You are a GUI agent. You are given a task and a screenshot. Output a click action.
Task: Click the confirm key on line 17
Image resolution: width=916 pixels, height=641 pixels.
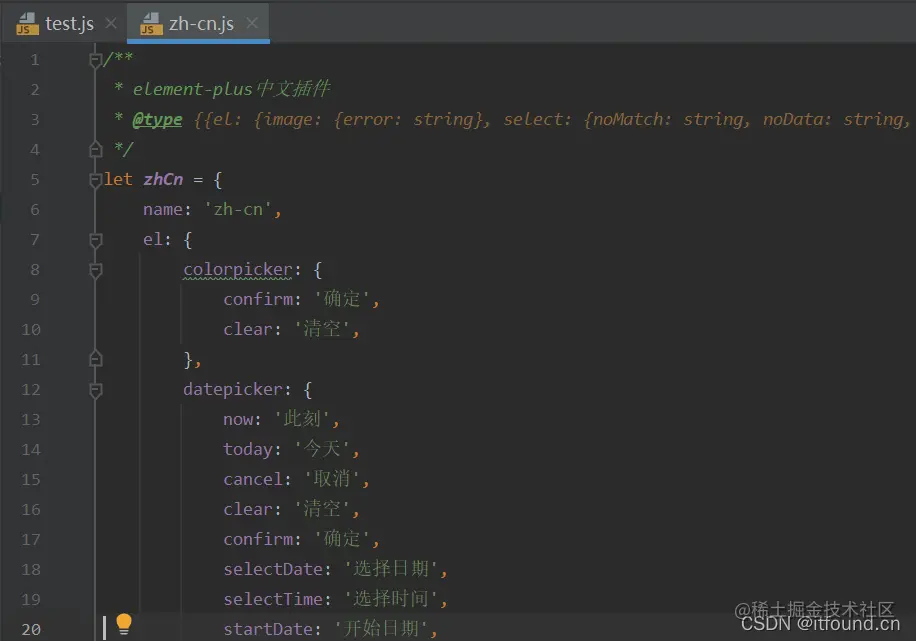pos(258,539)
